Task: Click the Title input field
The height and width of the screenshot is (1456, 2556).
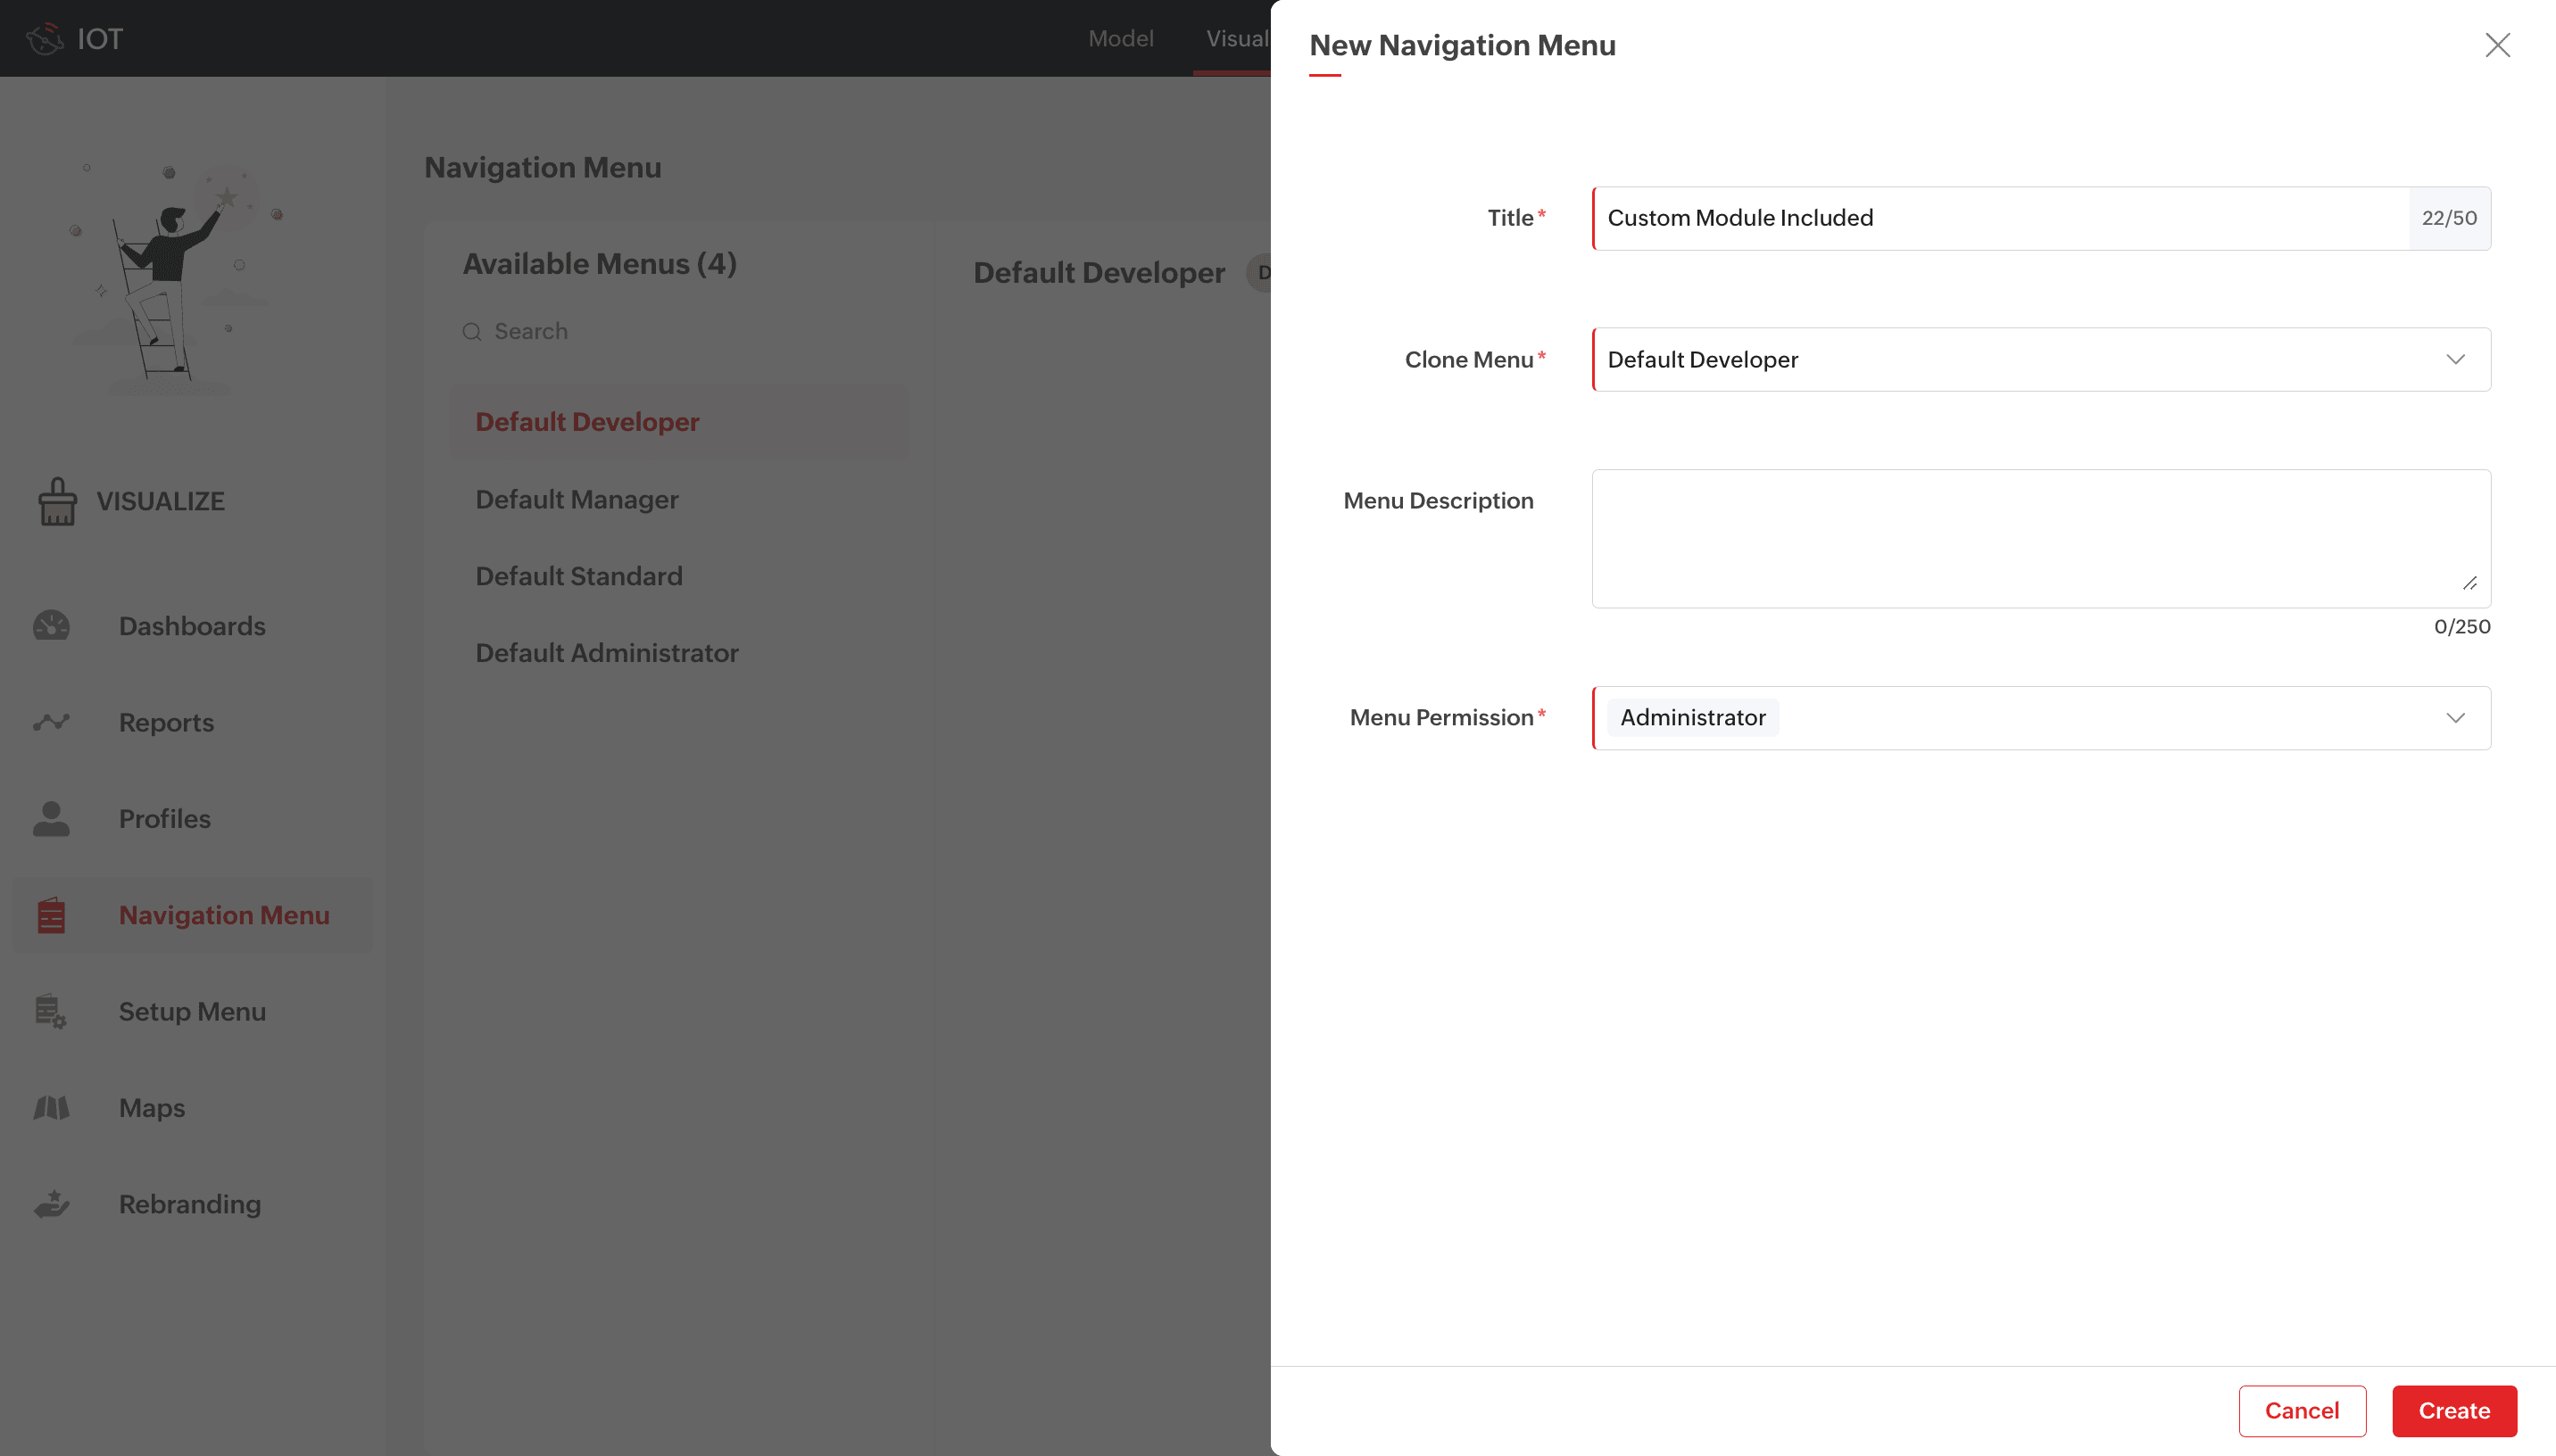Action: 2000,218
